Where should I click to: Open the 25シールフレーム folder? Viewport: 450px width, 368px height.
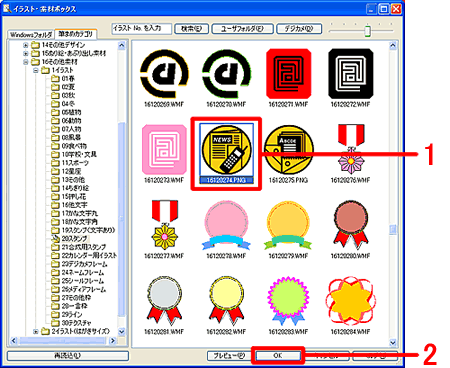tap(78, 281)
